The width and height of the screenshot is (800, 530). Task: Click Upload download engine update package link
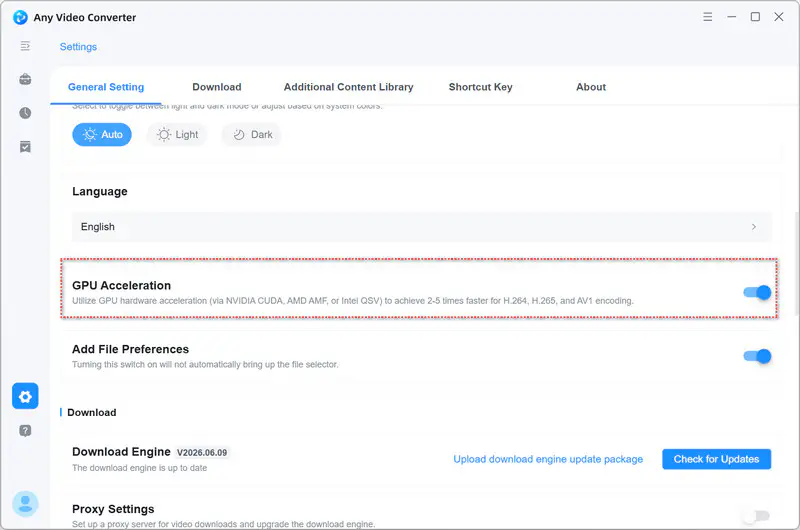(x=548, y=459)
